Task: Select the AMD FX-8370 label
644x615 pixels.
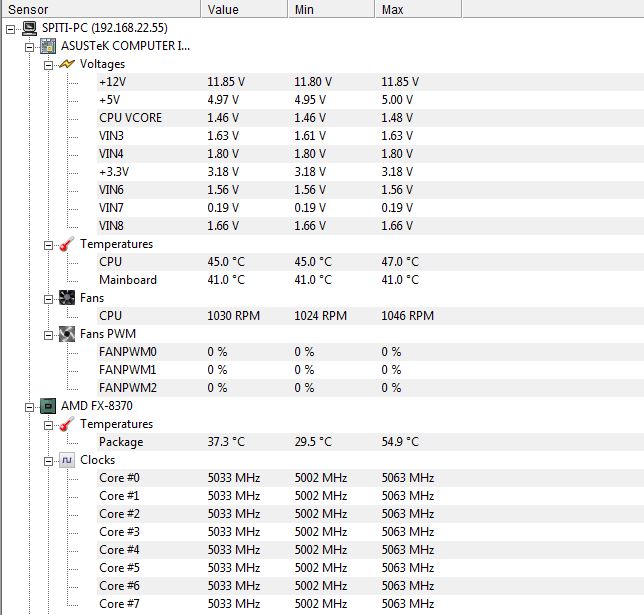Action: pyautogui.click(x=97, y=406)
